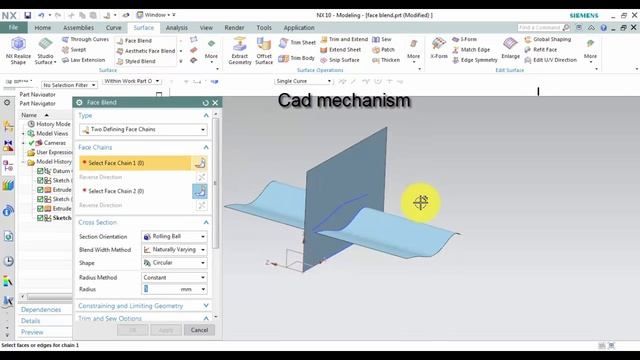Select the I-Form command
Viewport: 640px width, 360px height.
pyautogui.click(x=464, y=39)
